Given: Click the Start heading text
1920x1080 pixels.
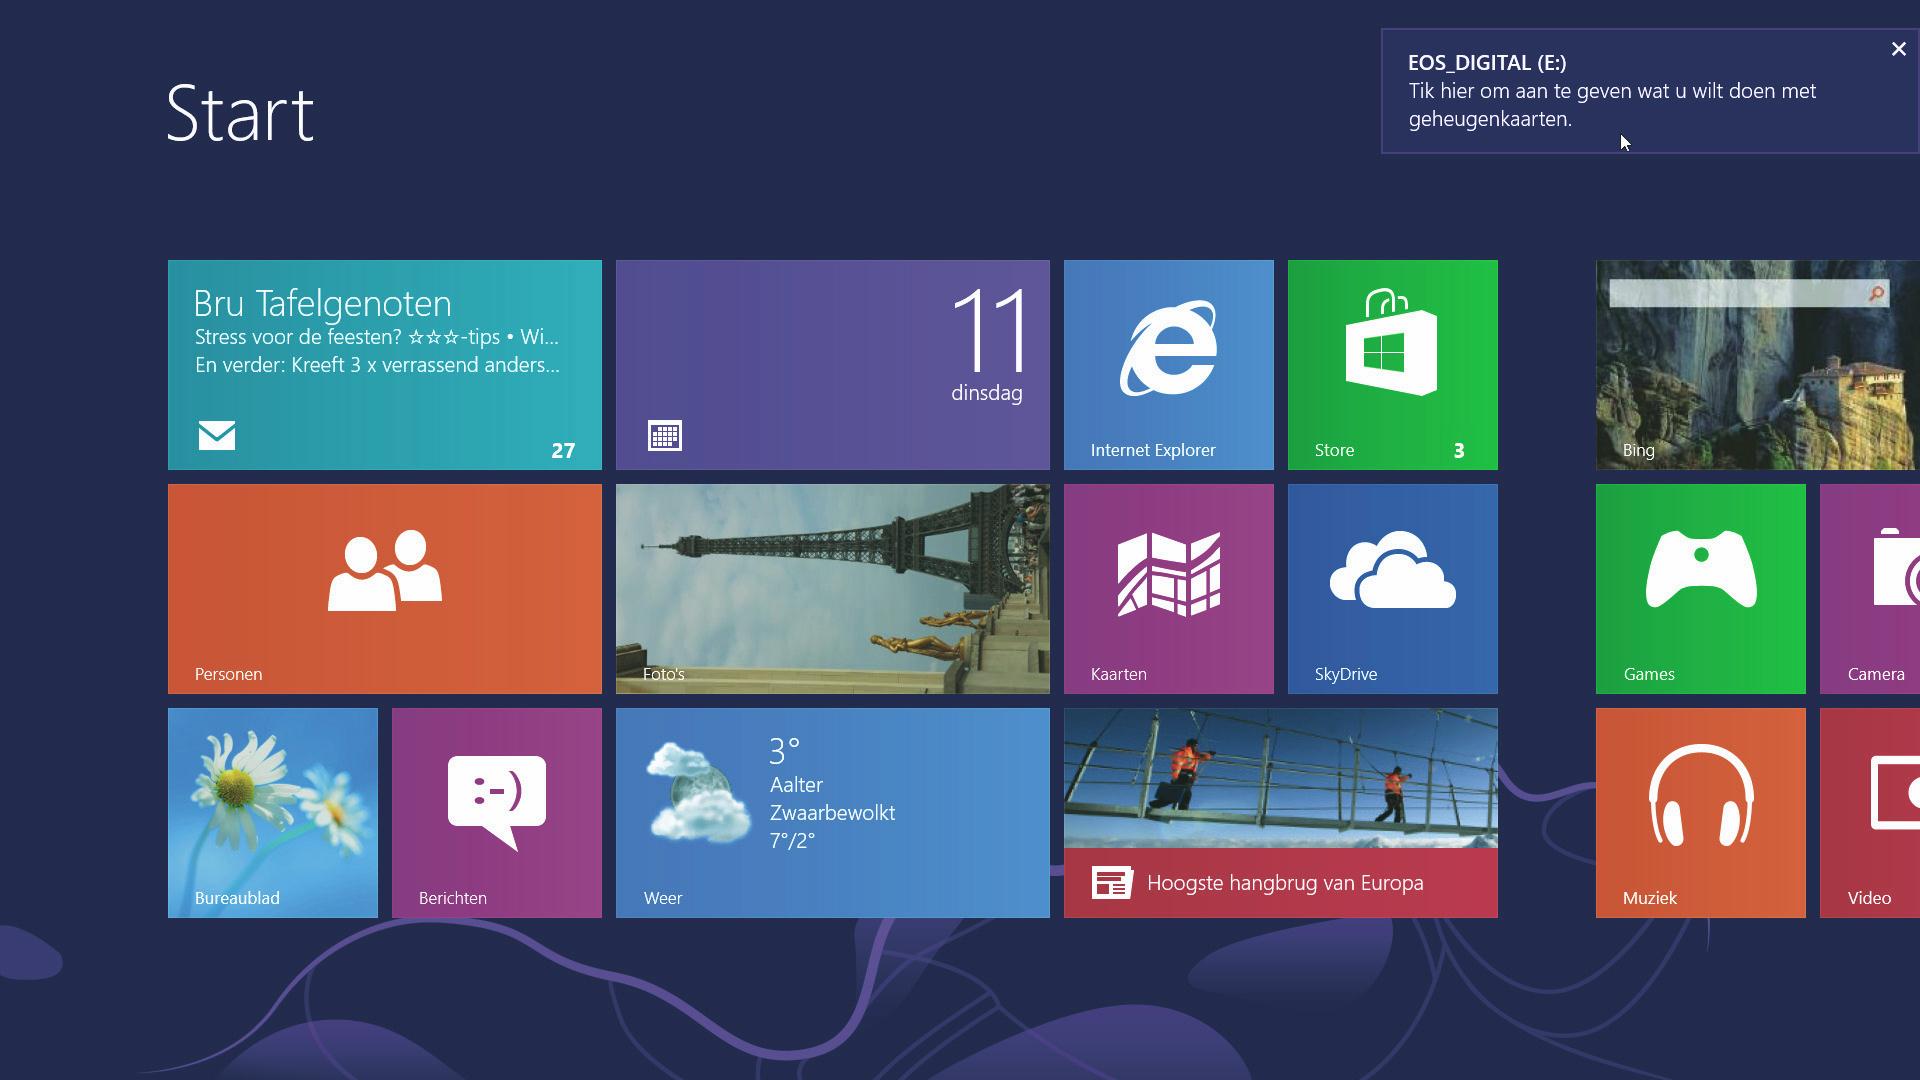Looking at the screenshot, I should (x=240, y=113).
